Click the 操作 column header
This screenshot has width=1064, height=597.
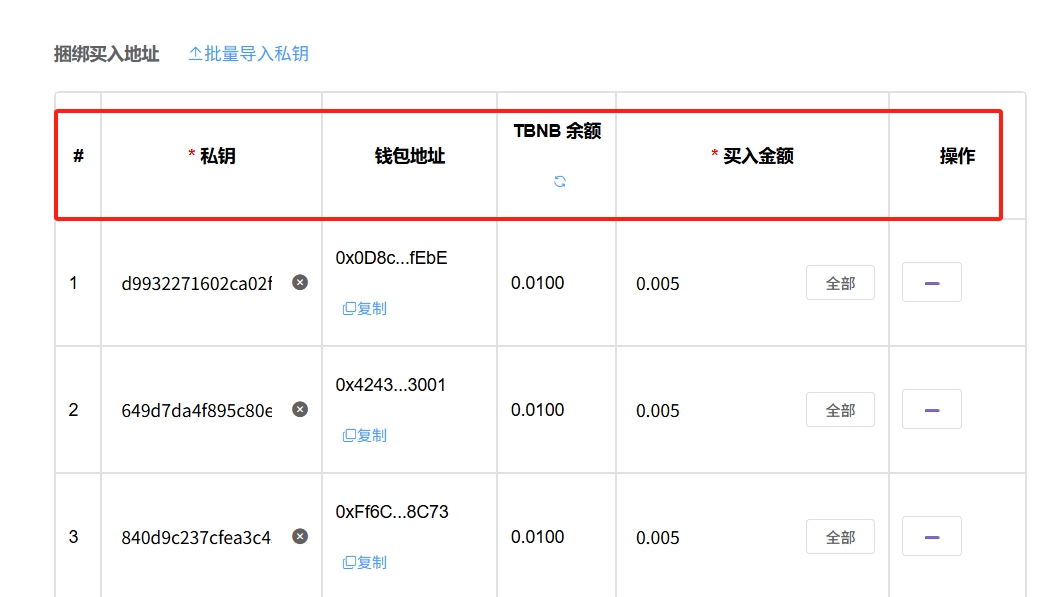pos(957,156)
